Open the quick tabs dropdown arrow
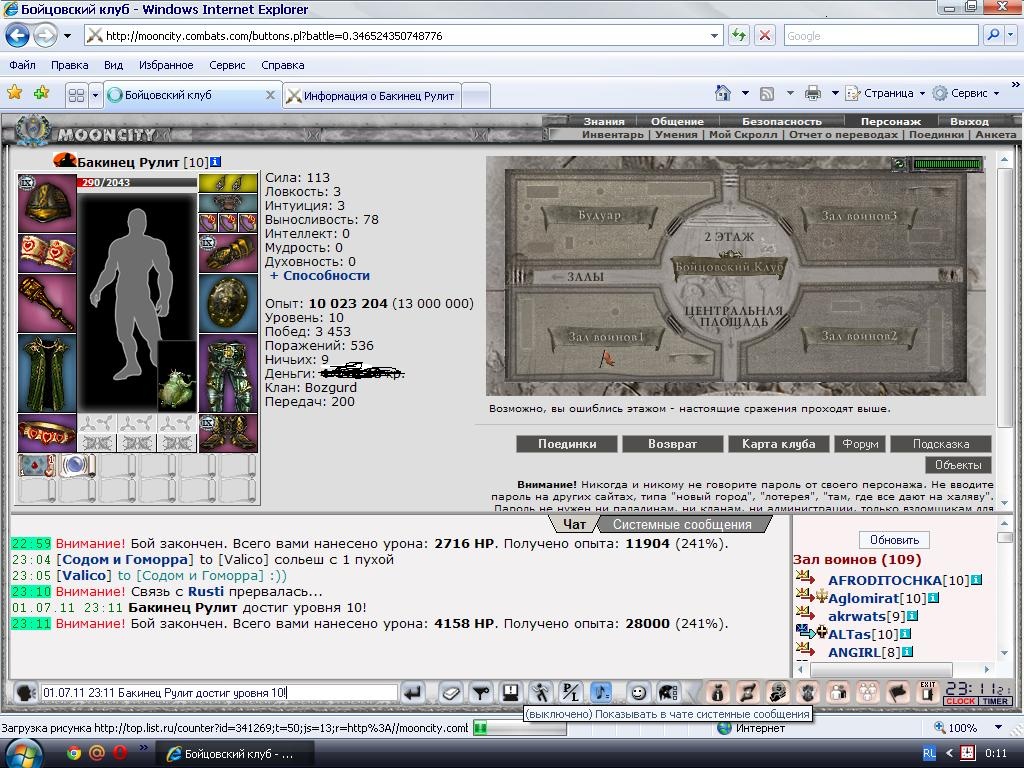Image resolution: width=1024 pixels, height=768 pixels. click(95, 95)
